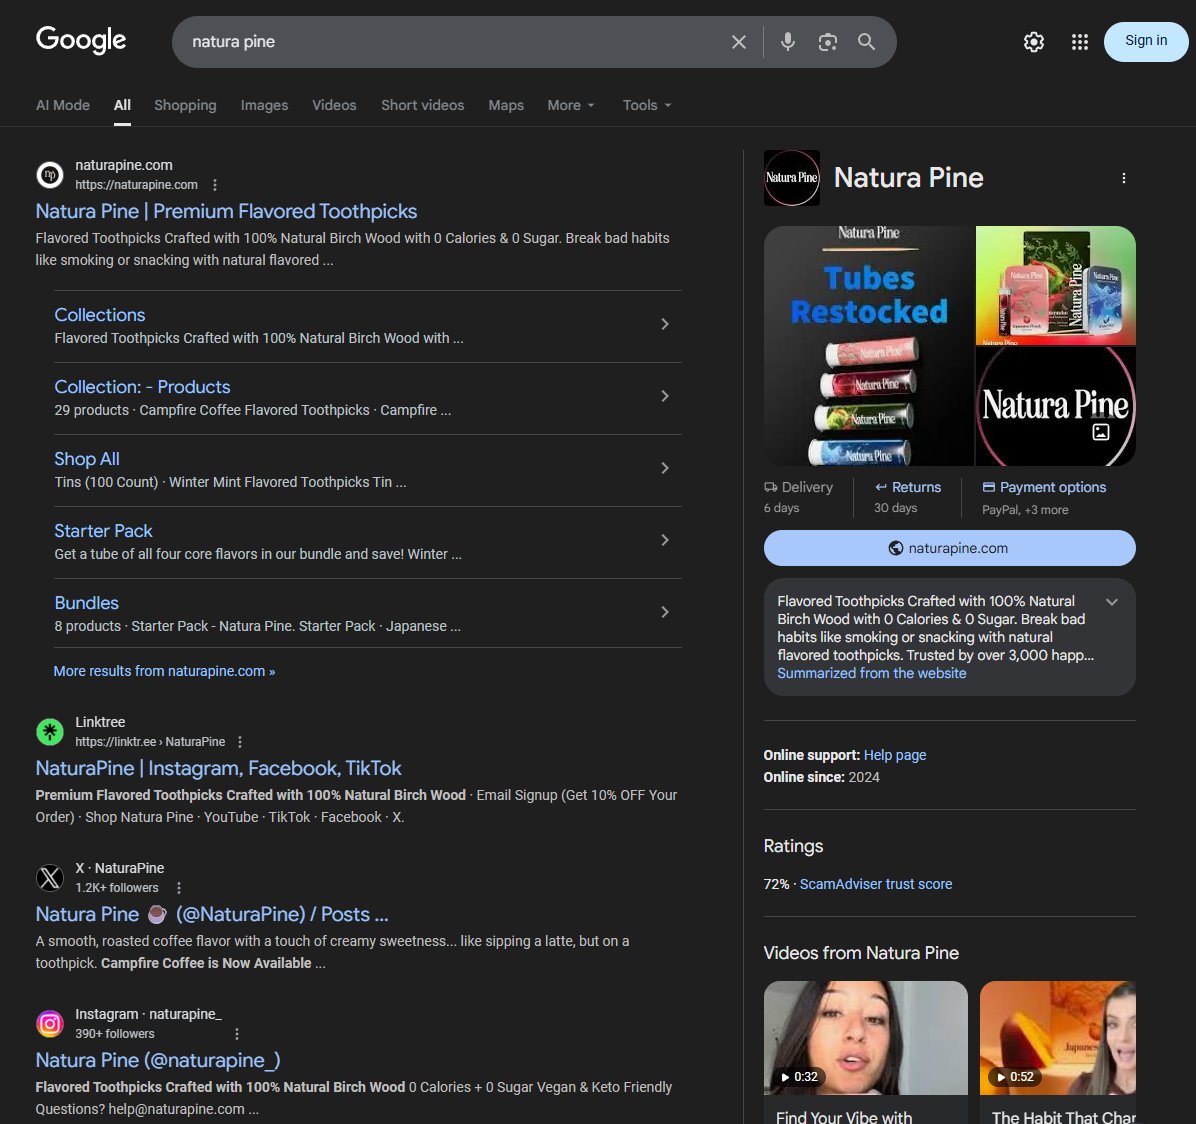Switch to the Videos tab
The image size is (1196, 1124).
click(x=334, y=105)
